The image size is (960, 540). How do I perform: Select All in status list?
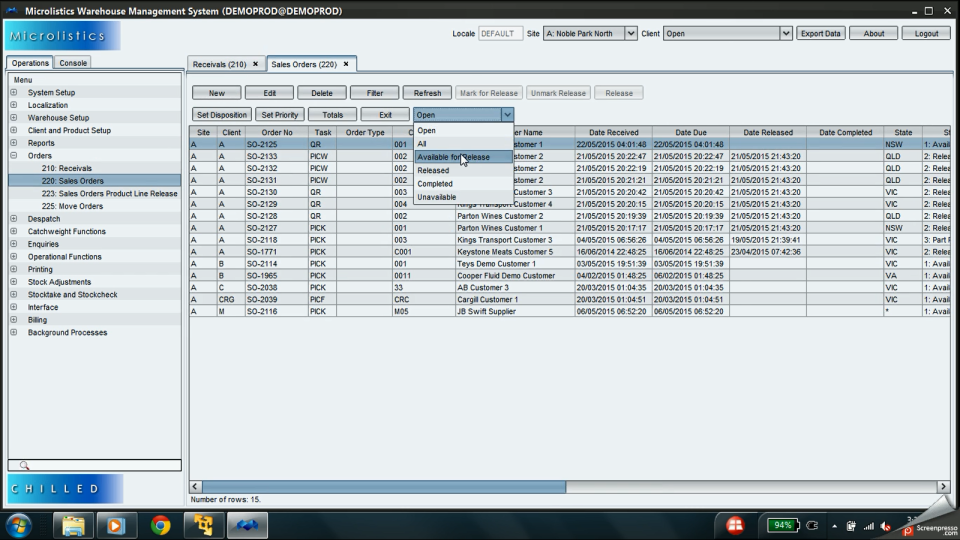(463, 144)
